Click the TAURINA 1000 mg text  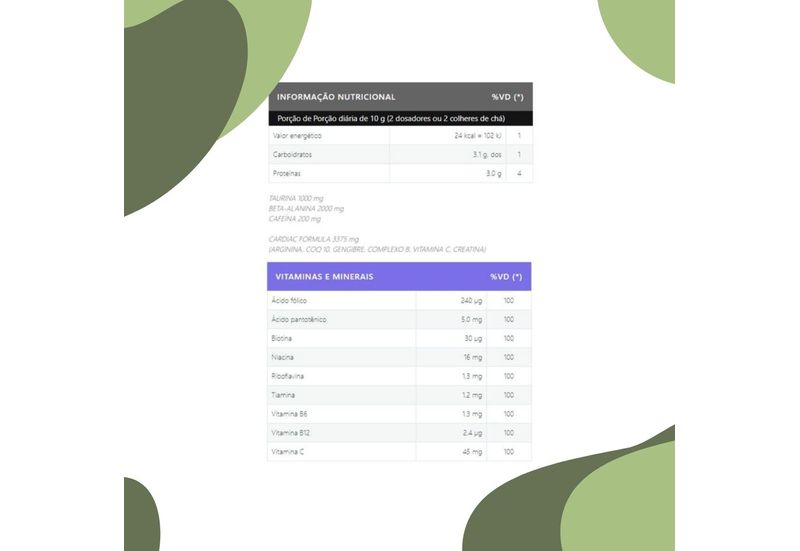(296, 198)
